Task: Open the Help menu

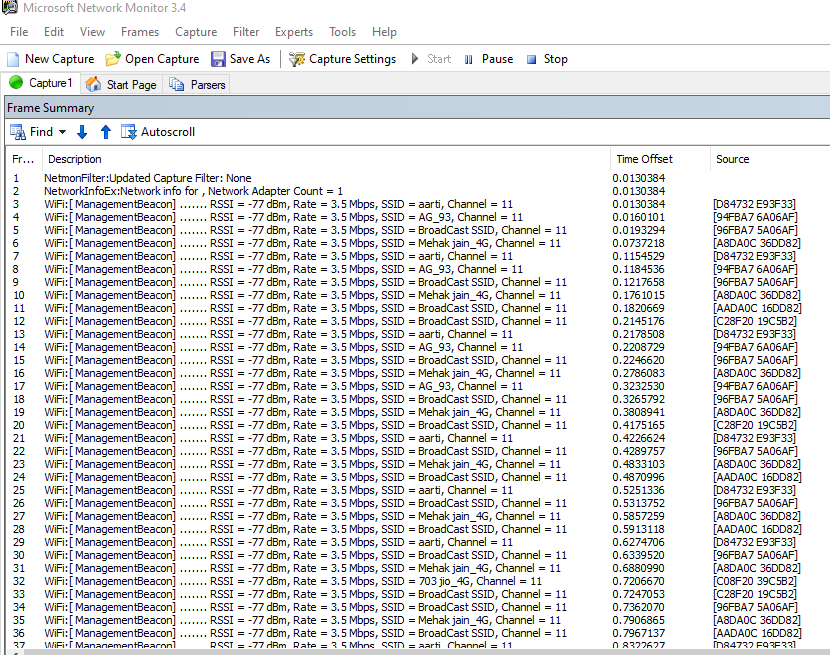Action: [384, 32]
